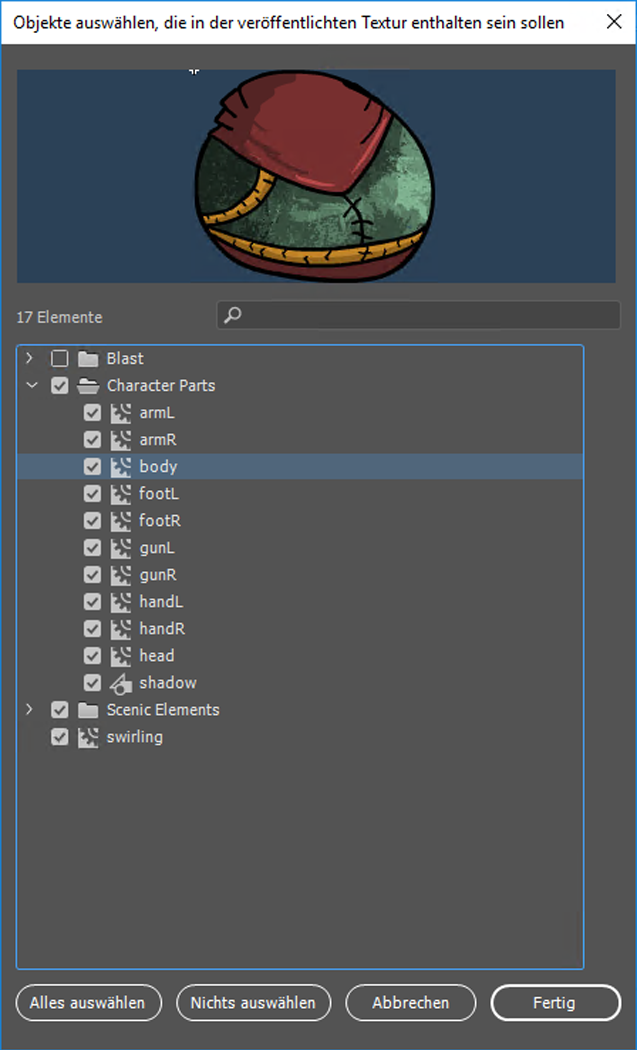Click the armR symbol icon
This screenshot has width=637, height=1050.
pyautogui.click(x=121, y=440)
